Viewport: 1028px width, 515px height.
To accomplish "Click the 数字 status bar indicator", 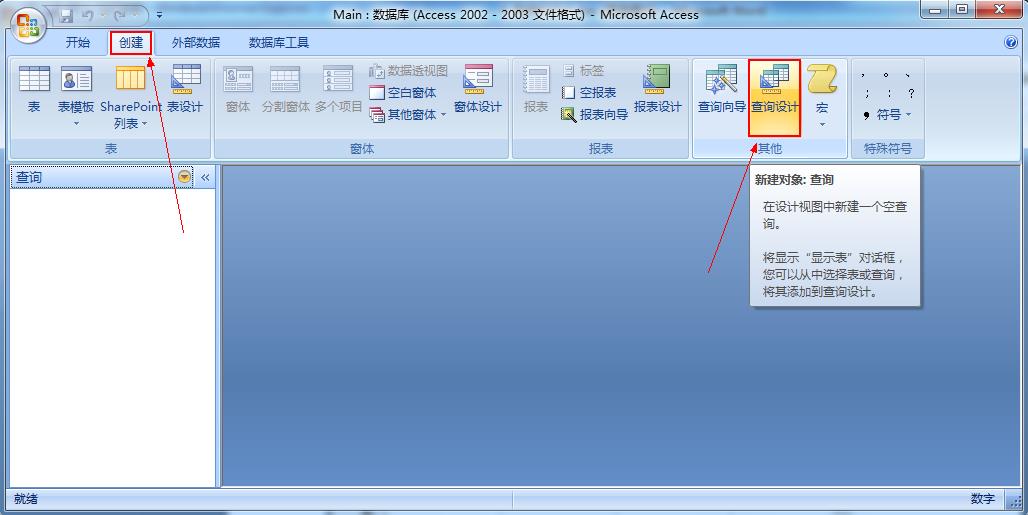I will click(983, 499).
